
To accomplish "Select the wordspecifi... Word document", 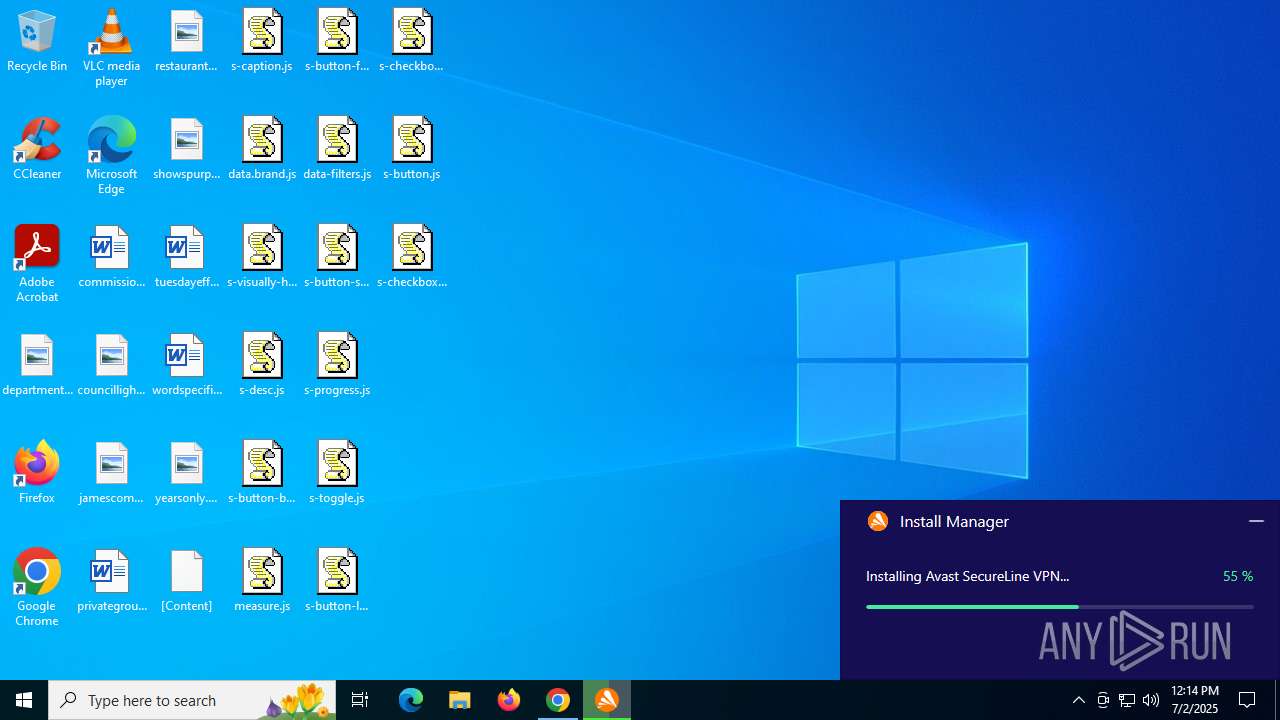I will point(186,365).
